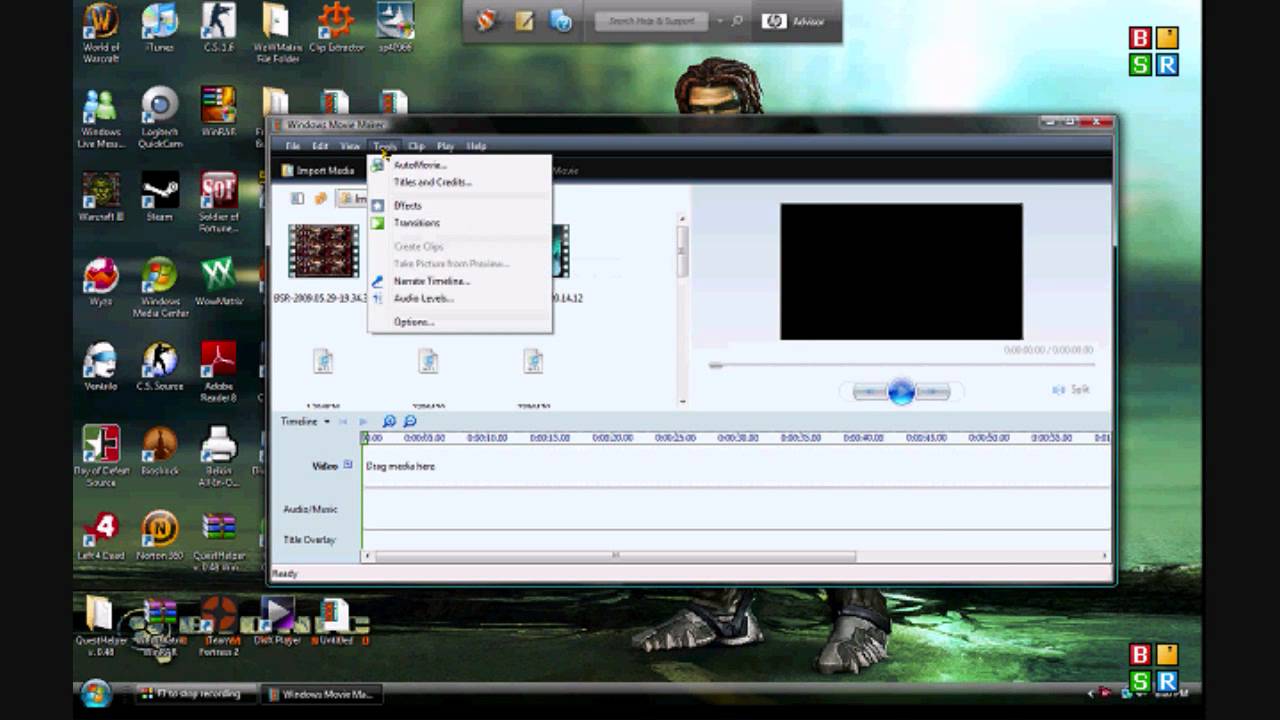Open the World of Warcraft desktop shortcut
1280x720 pixels.
coord(100,33)
